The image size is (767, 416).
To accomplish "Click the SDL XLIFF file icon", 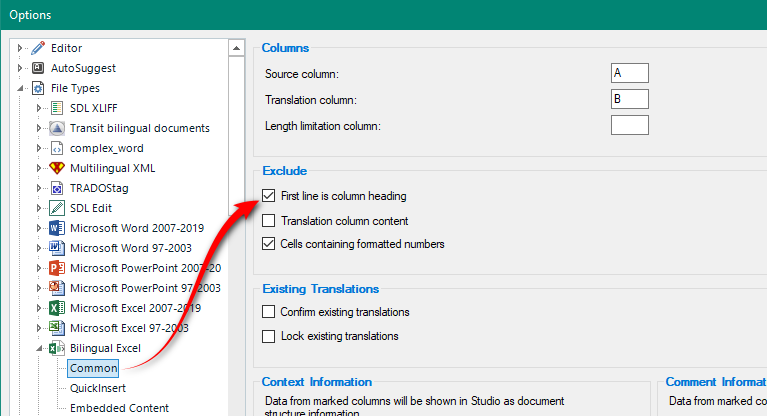I will pyautogui.click(x=57, y=108).
